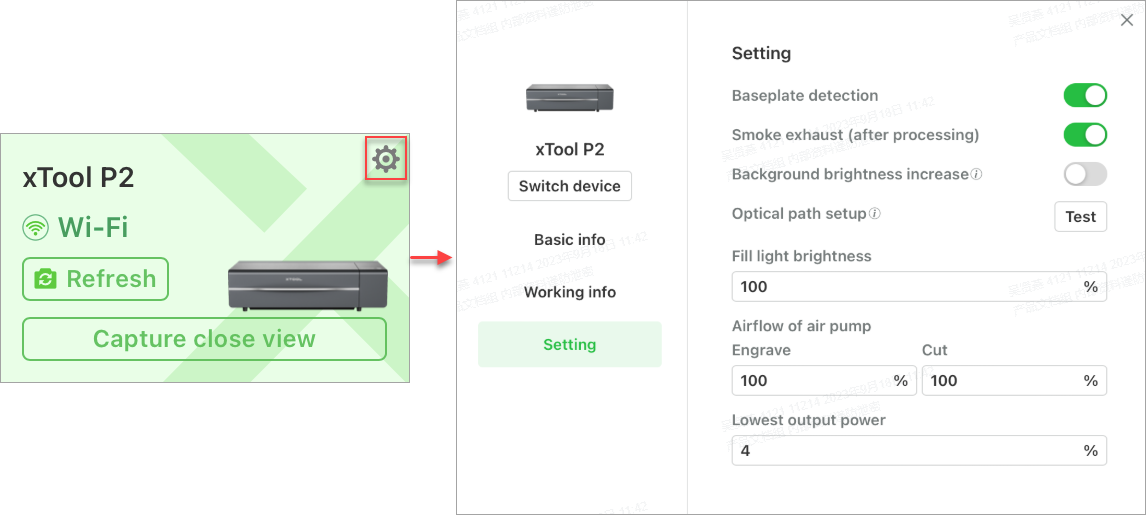Click the Refresh button
Image resolution: width=1146 pixels, height=515 pixels.
pos(96,279)
